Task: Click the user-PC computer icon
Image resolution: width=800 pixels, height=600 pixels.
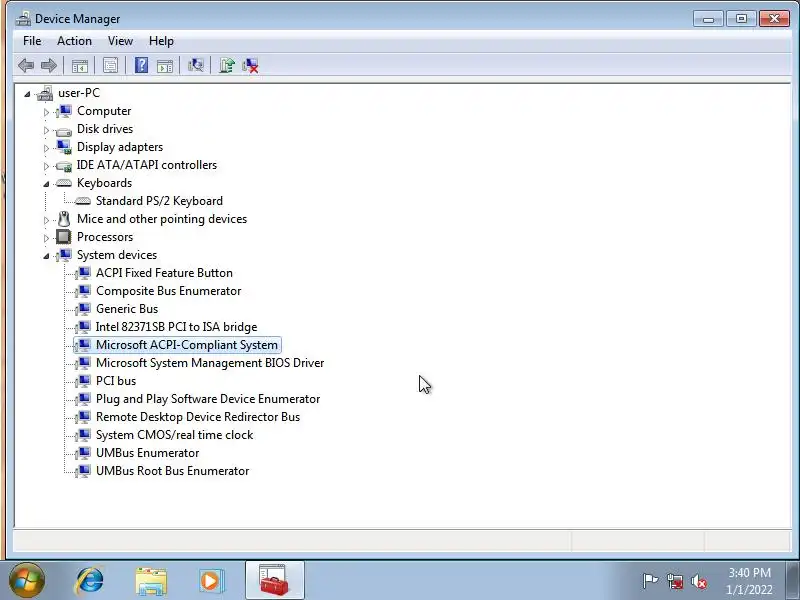Action: pyautogui.click(x=45, y=93)
